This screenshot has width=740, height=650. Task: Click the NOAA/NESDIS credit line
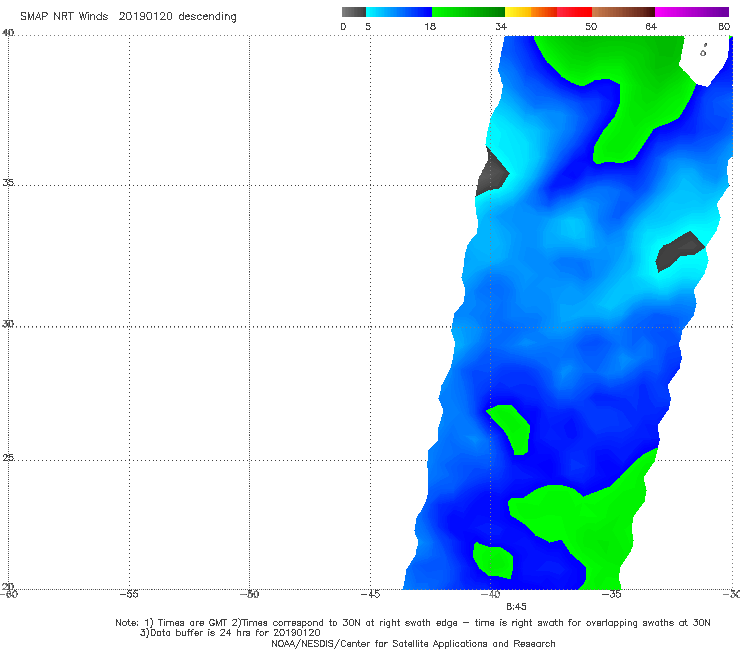click(x=413, y=644)
